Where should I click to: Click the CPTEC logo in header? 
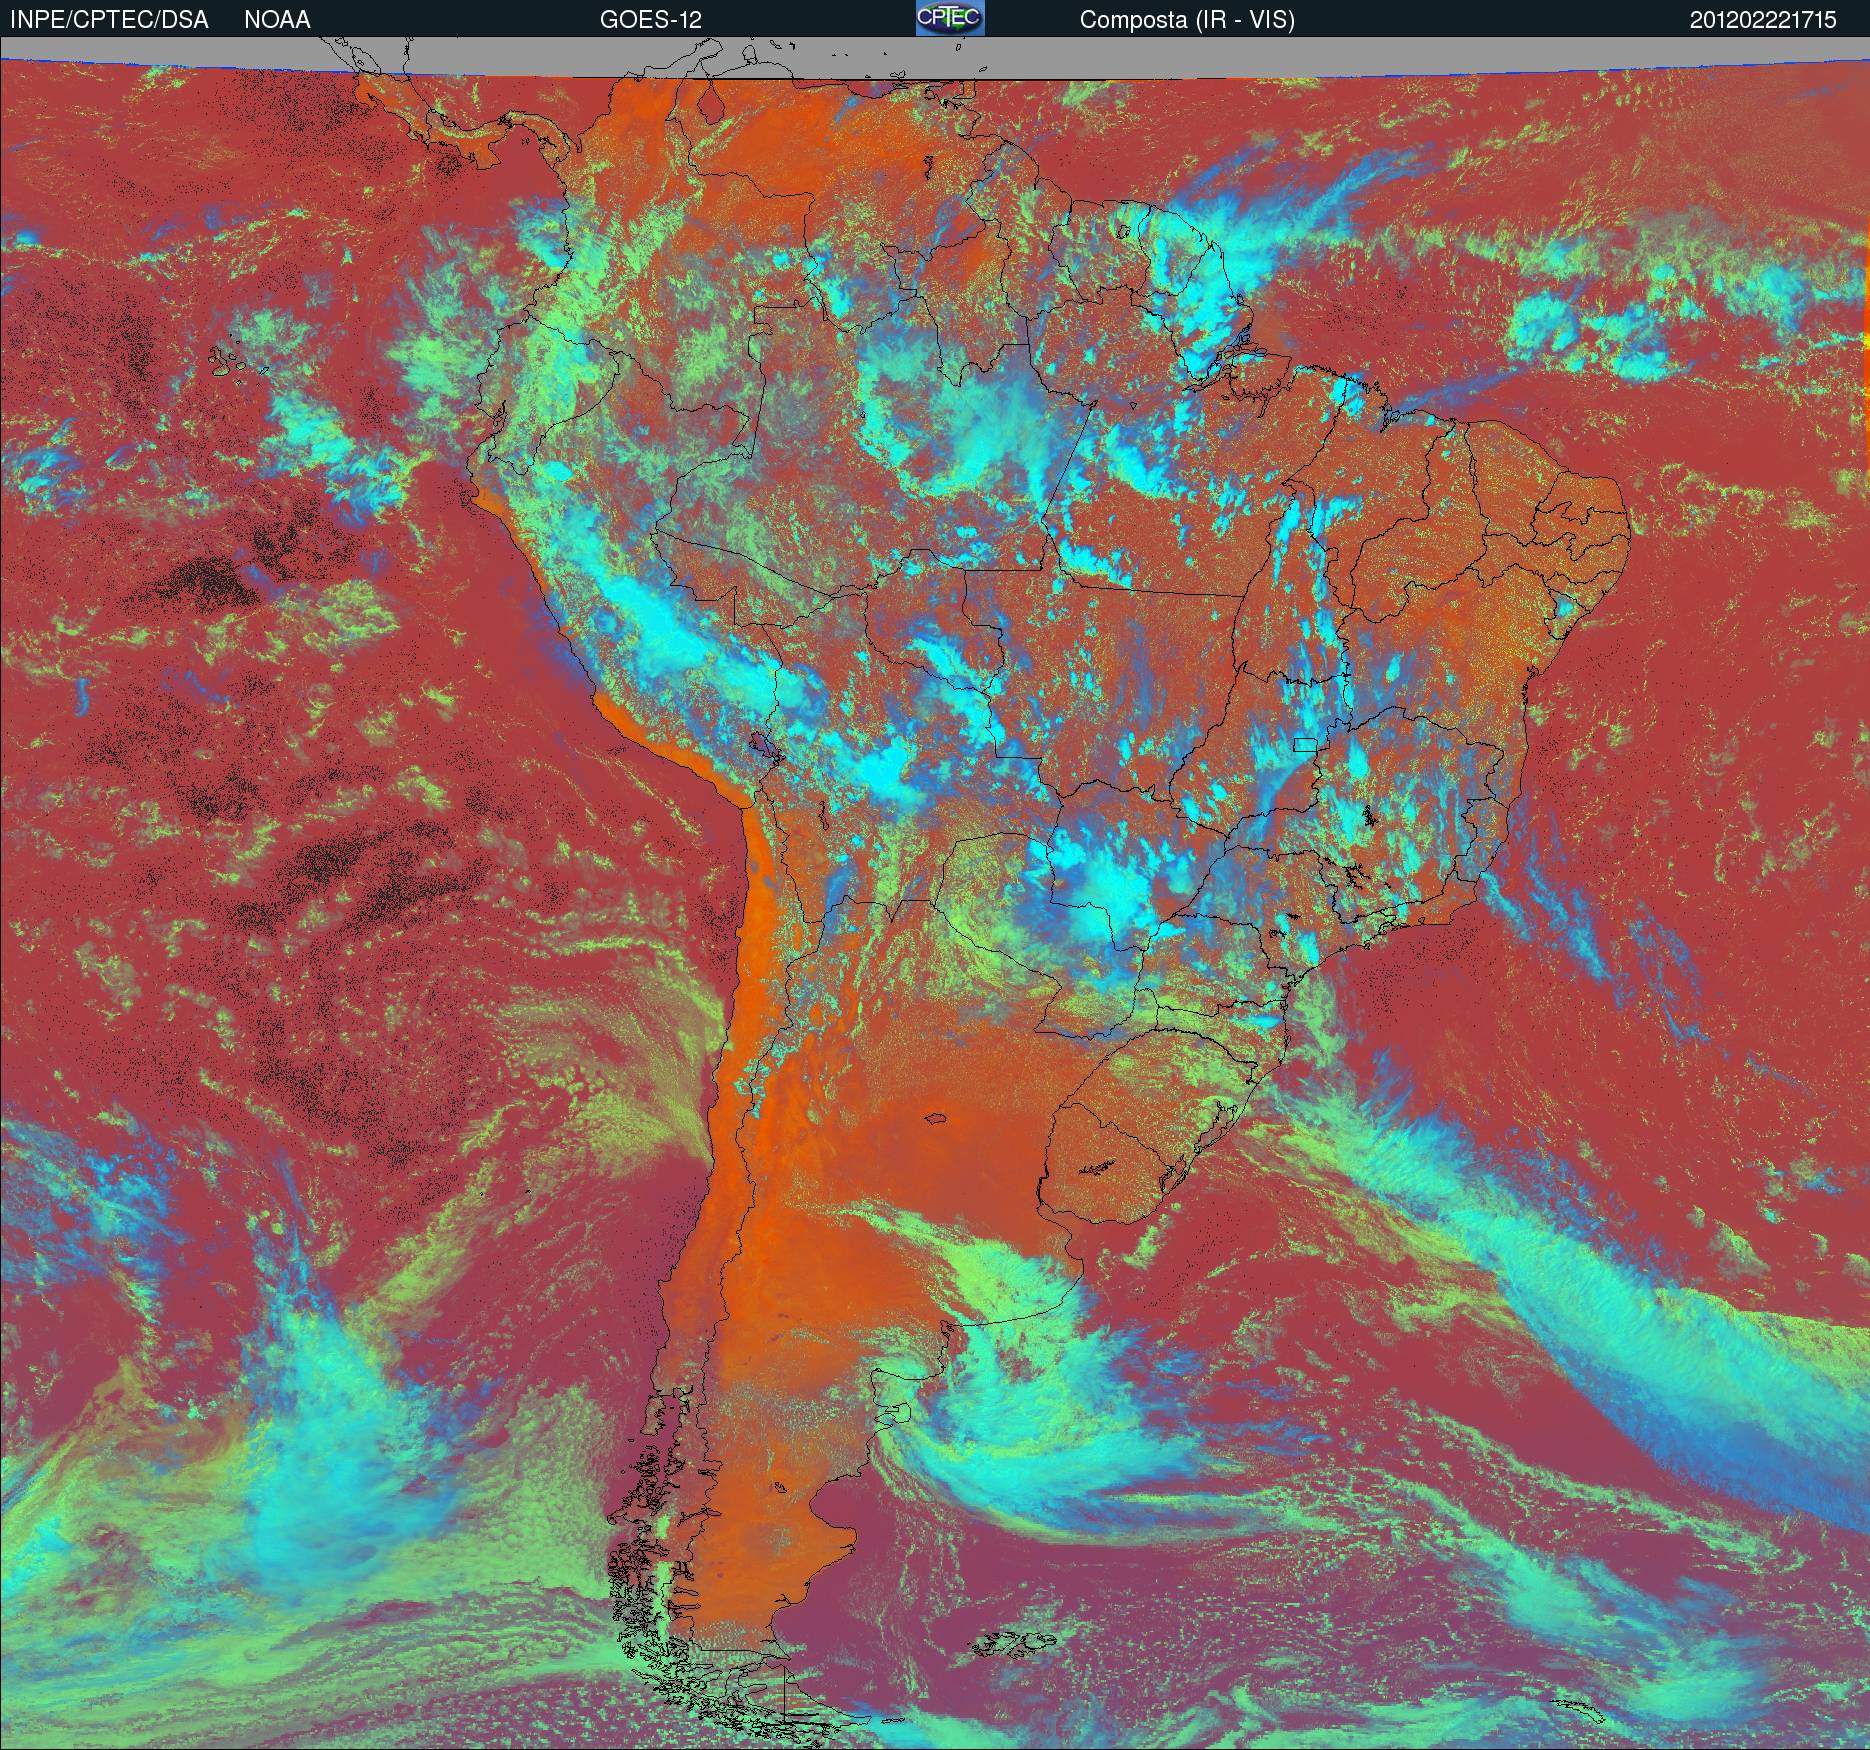coord(950,18)
